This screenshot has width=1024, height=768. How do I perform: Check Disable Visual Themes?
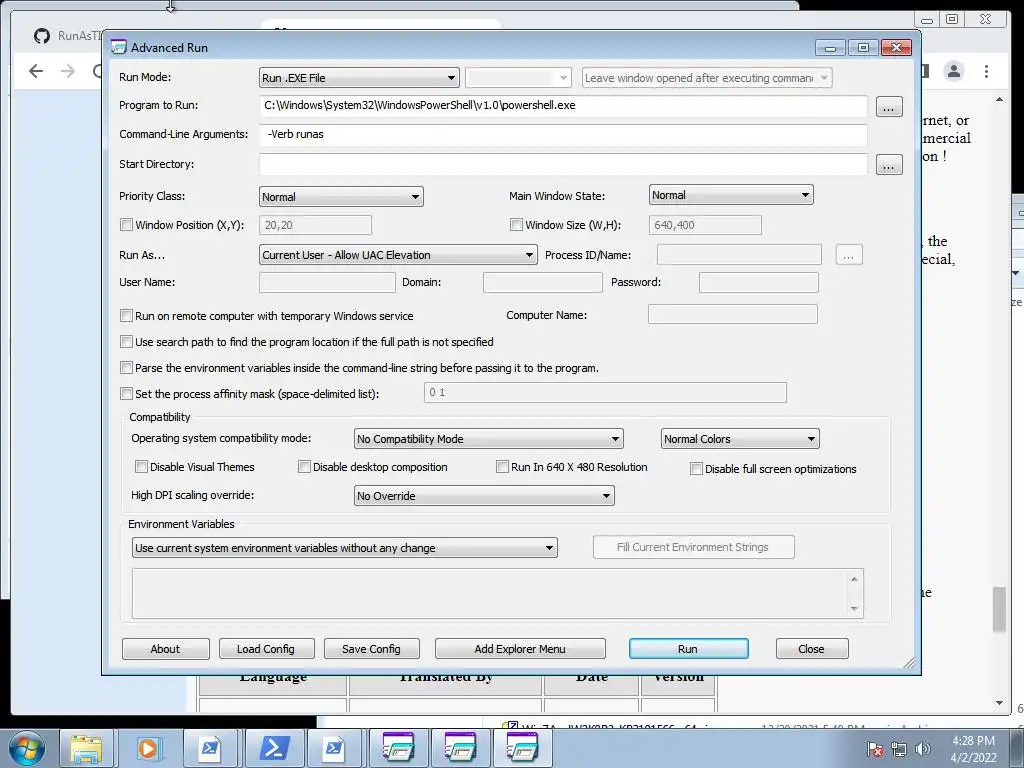click(141, 467)
